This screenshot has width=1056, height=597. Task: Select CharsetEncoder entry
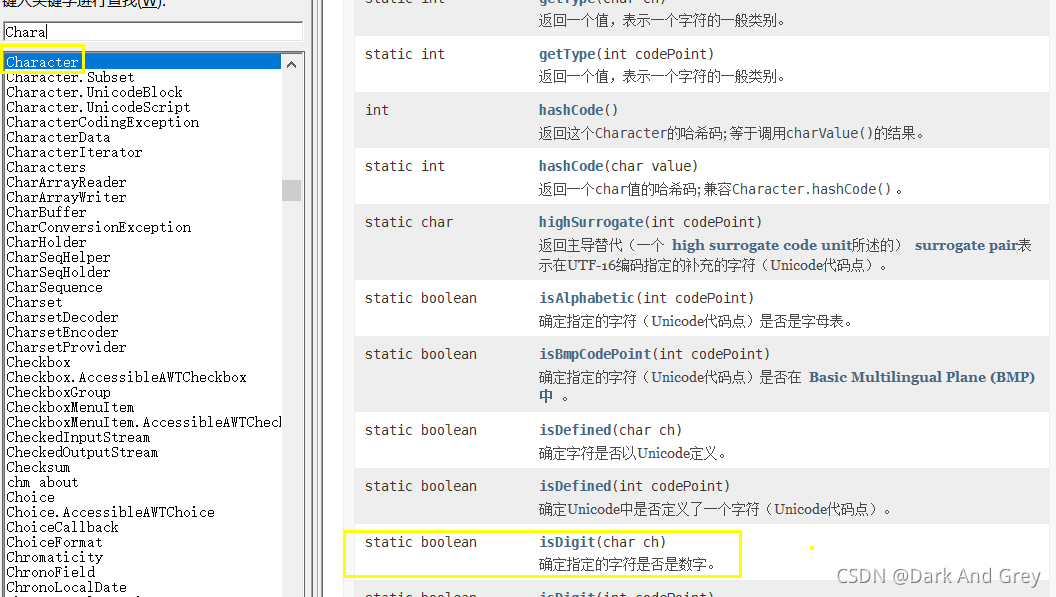(62, 332)
